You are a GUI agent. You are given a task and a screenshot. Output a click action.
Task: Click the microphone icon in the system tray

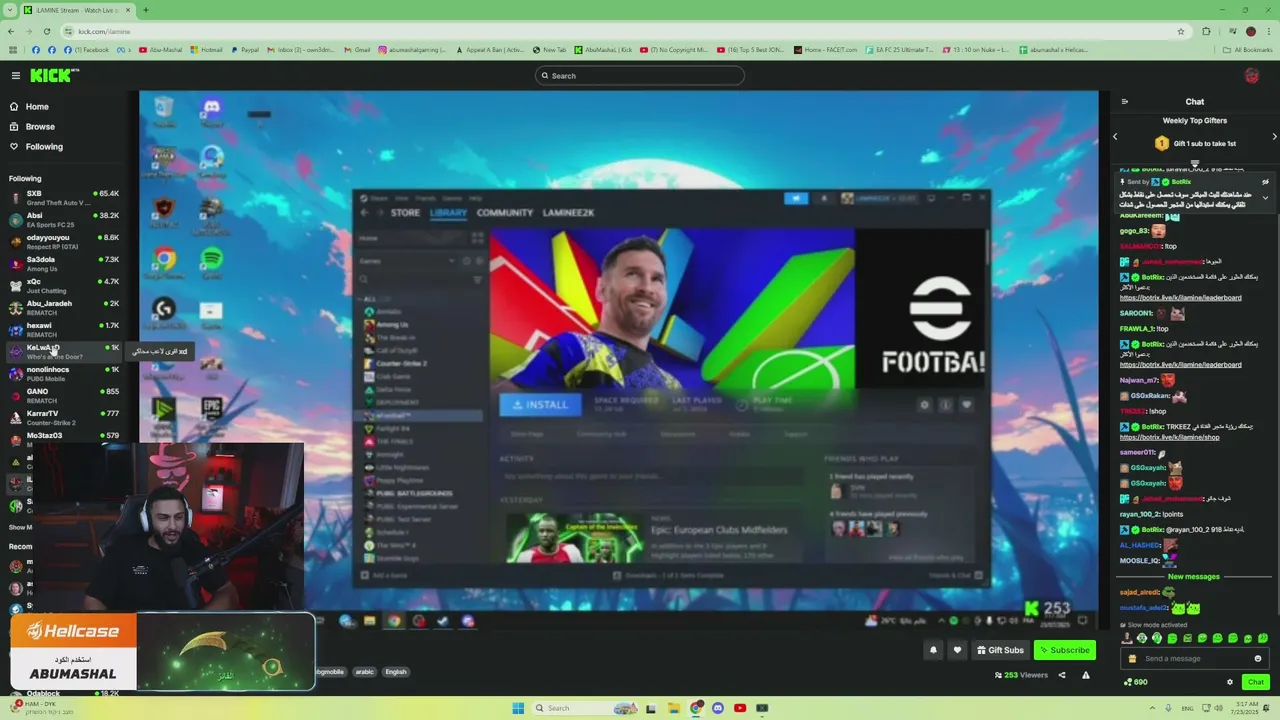click(1170, 708)
